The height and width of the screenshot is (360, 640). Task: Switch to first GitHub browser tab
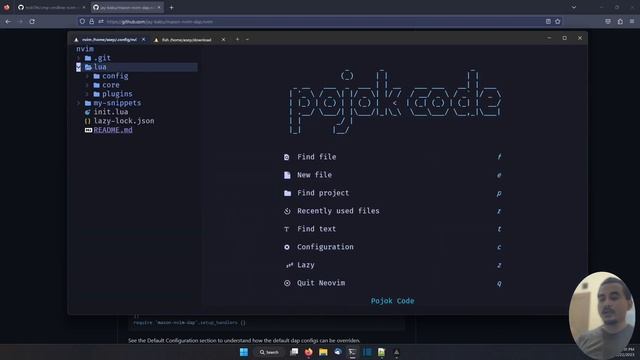click(x=51, y=7)
